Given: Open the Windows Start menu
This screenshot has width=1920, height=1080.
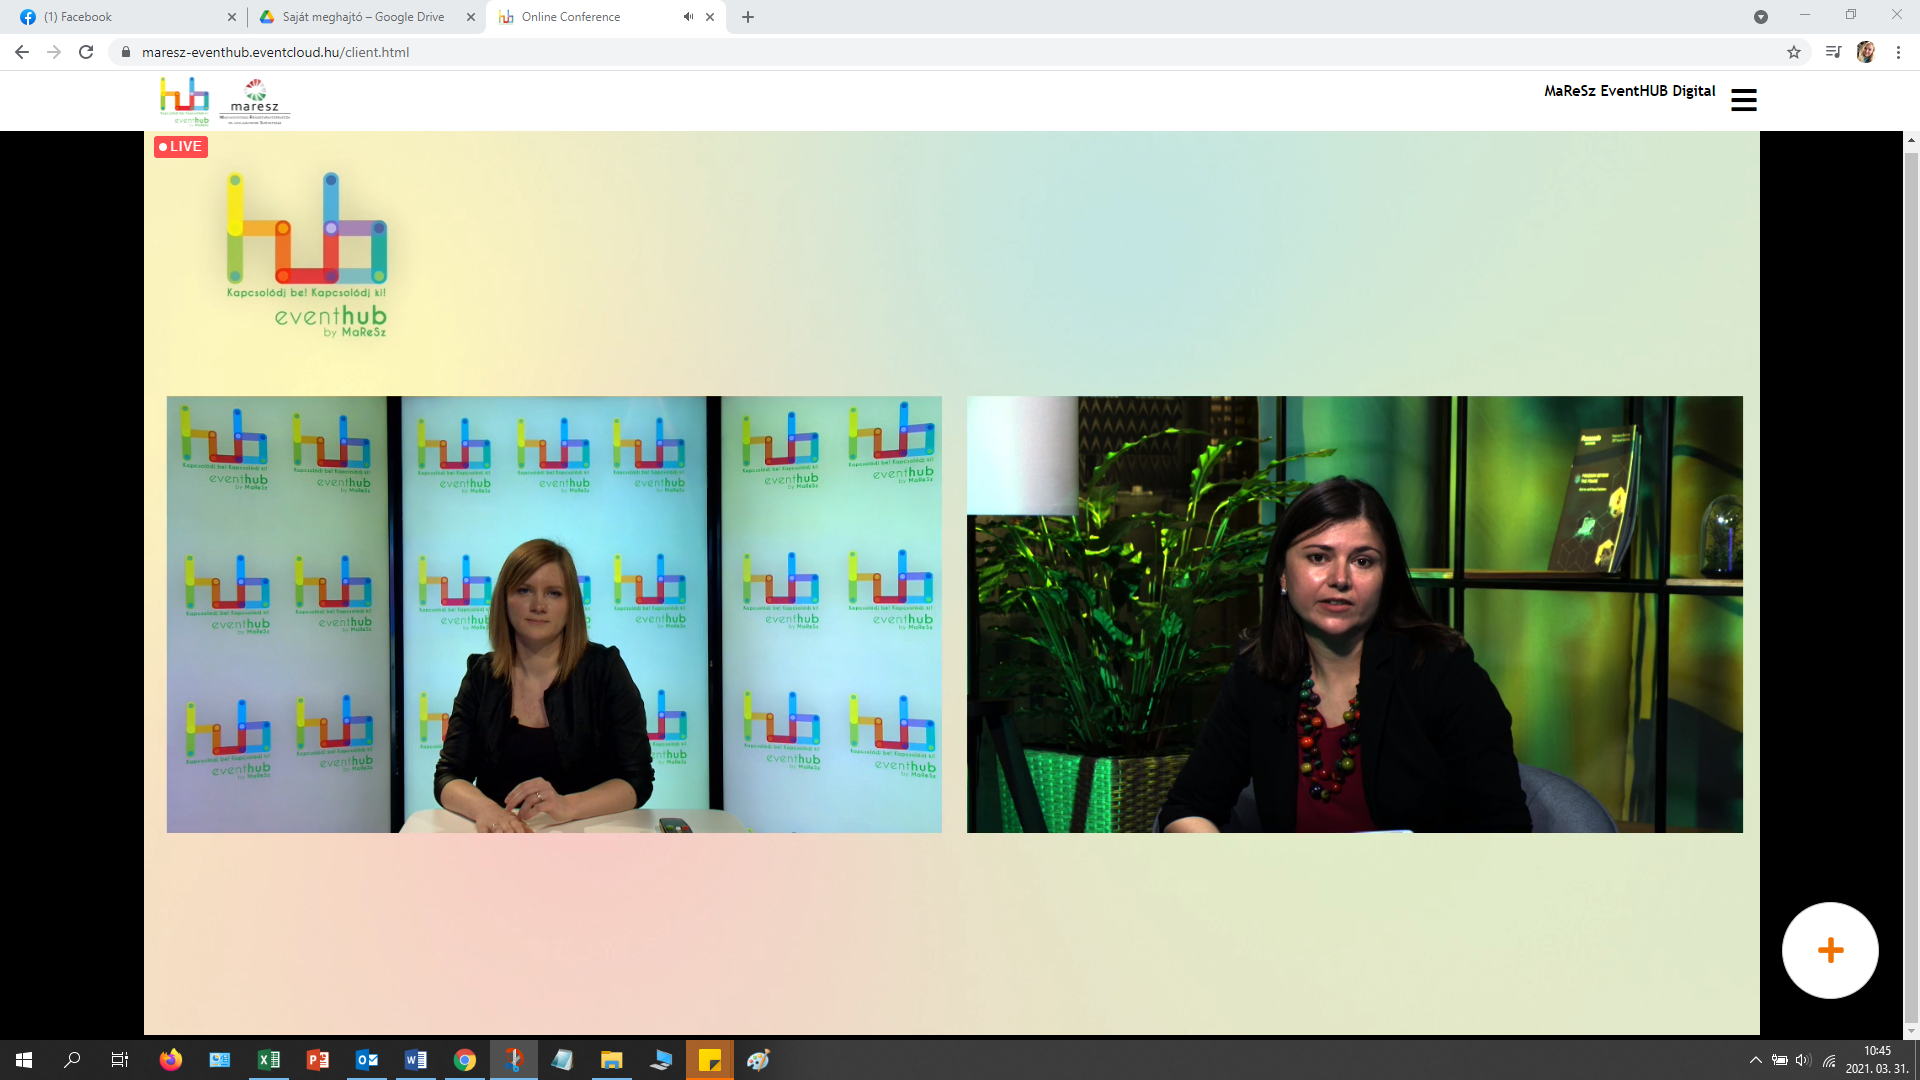Looking at the screenshot, I should click(24, 1060).
